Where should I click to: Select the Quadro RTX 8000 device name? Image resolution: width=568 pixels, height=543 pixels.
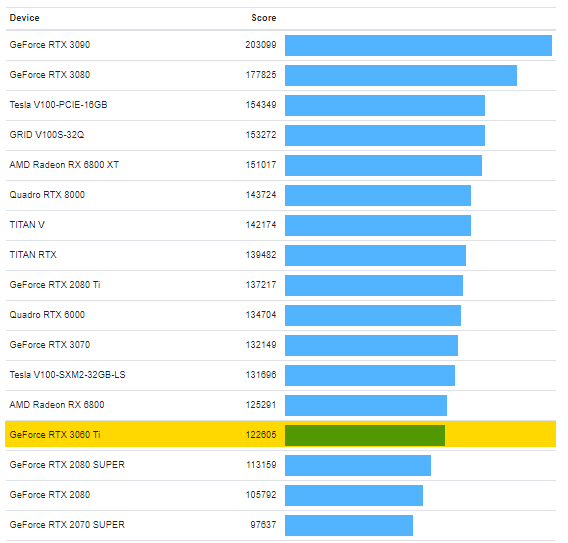tap(47, 195)
